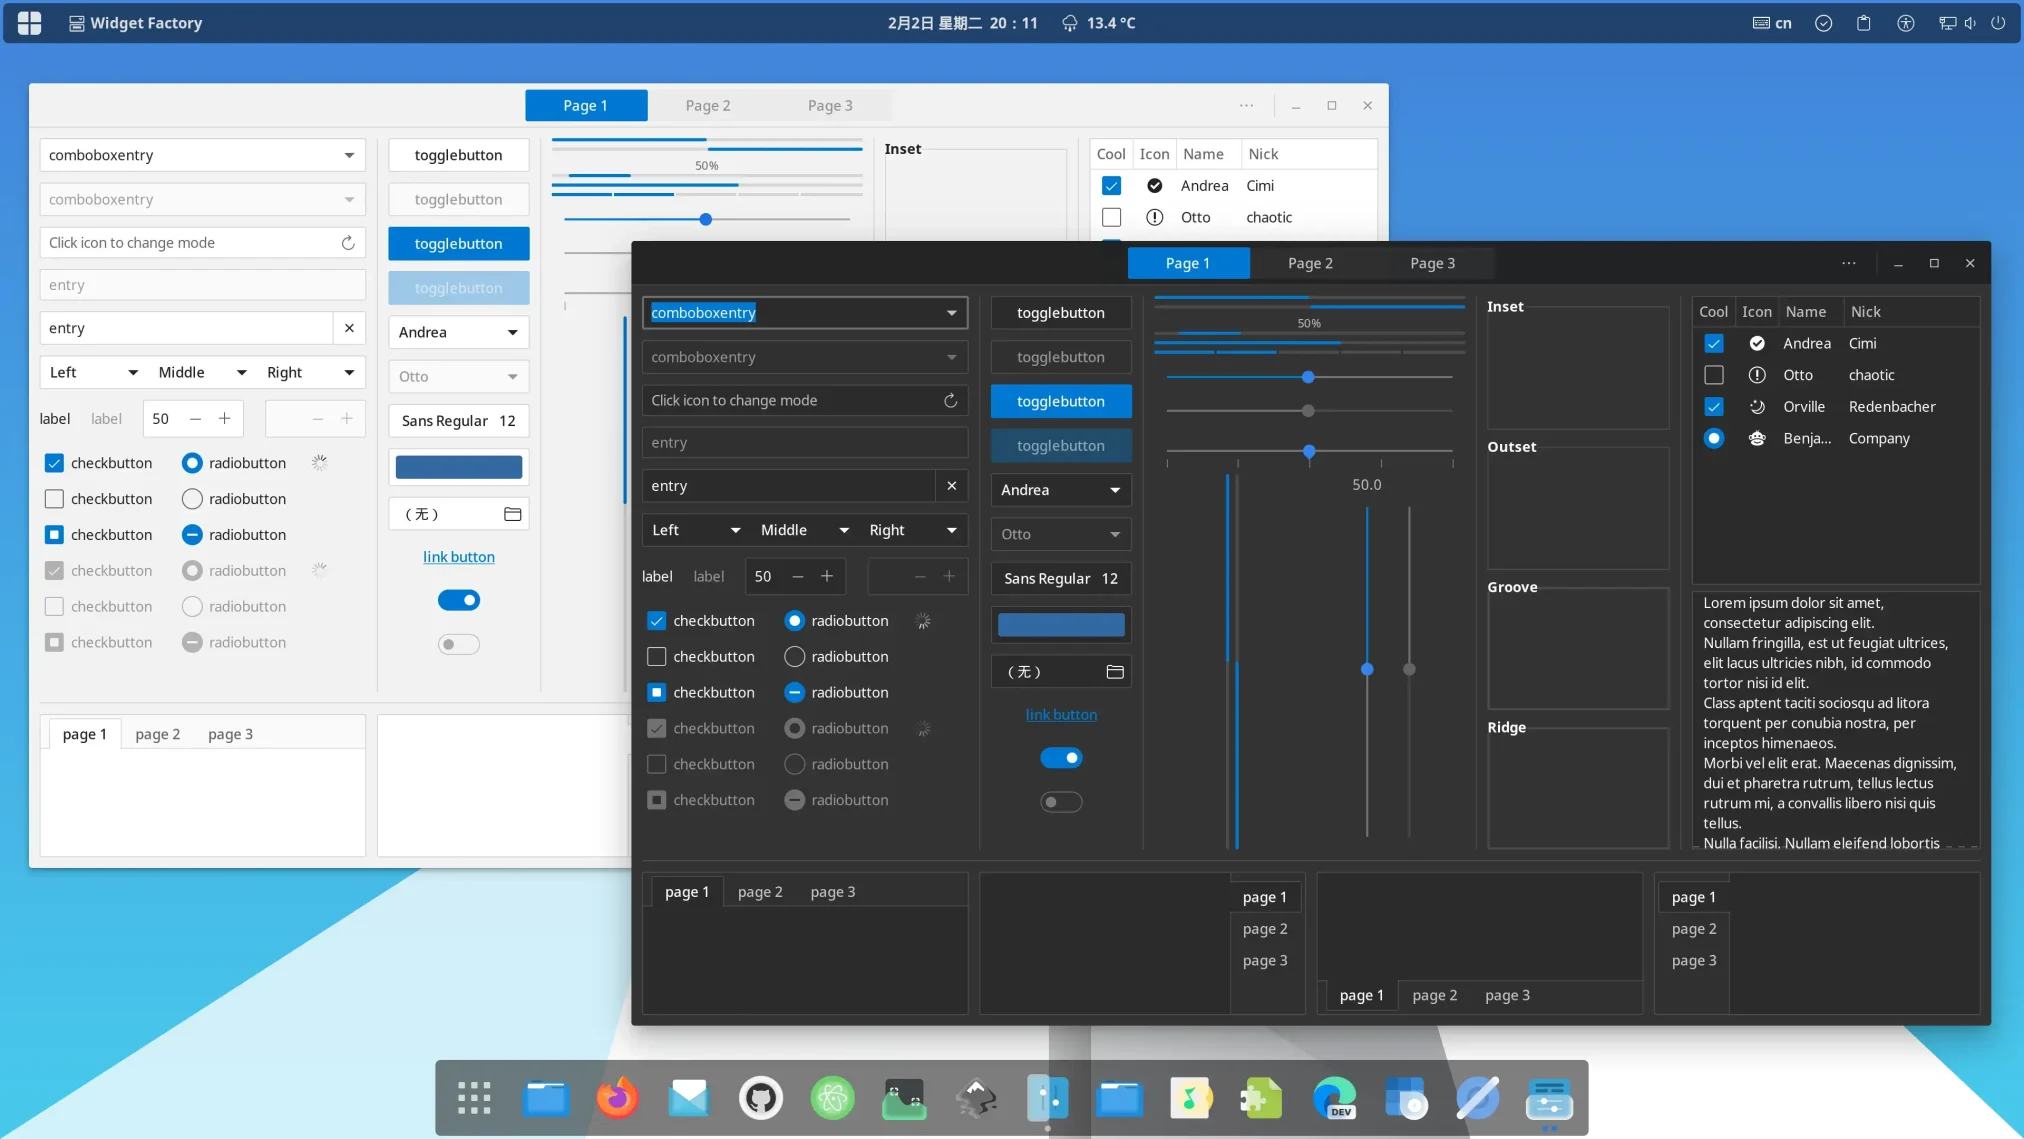Switch to Page 2 tab in dark window
This screenshot has width=2024, height=1139.
pos(1310,263)
